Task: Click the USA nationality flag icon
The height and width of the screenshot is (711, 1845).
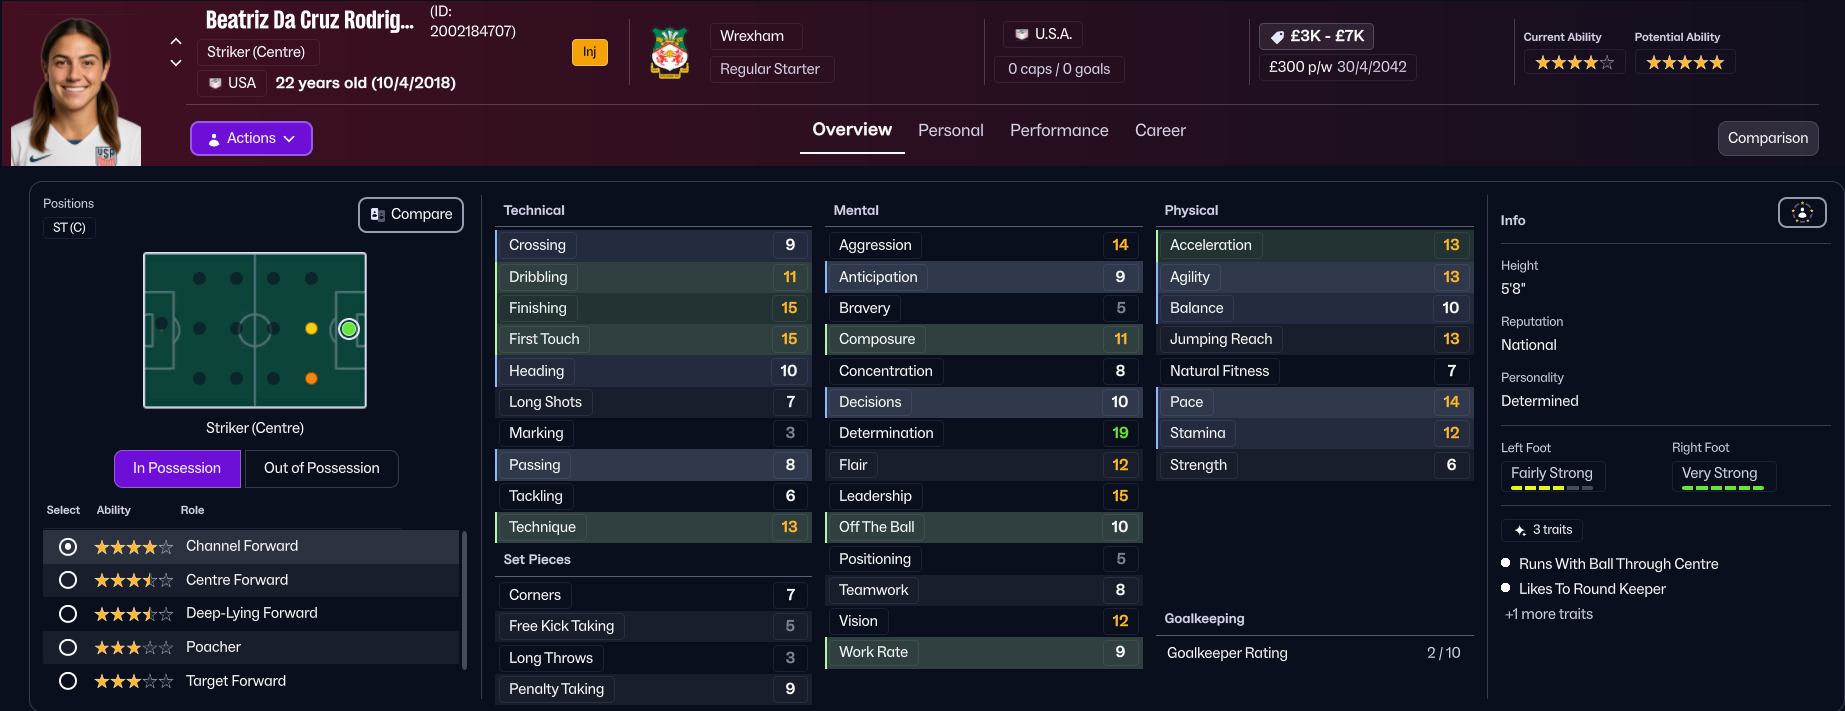Action: (x=215, y=83)
